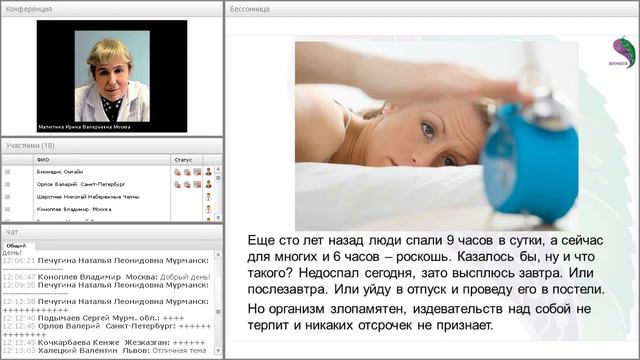
Task: Toggle row marker for Коноплев Владимир participant
Action: tap(7, 209)
